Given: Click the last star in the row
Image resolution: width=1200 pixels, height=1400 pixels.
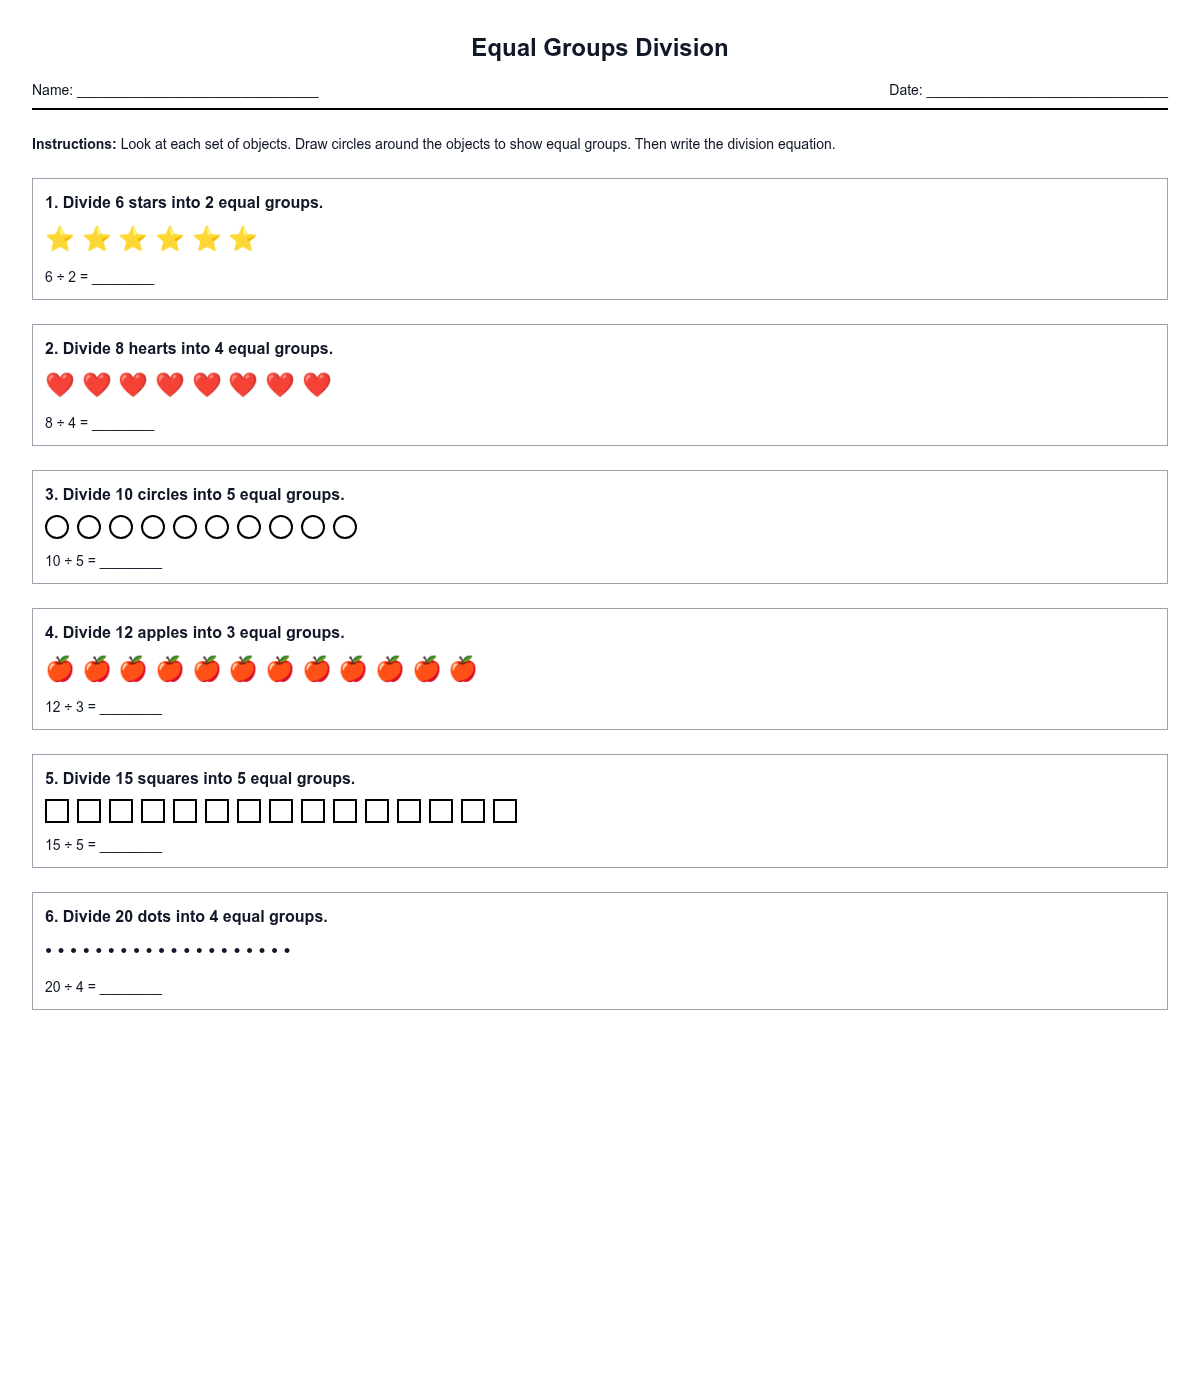Looking at the screenshot, I should tap(243, 239).
